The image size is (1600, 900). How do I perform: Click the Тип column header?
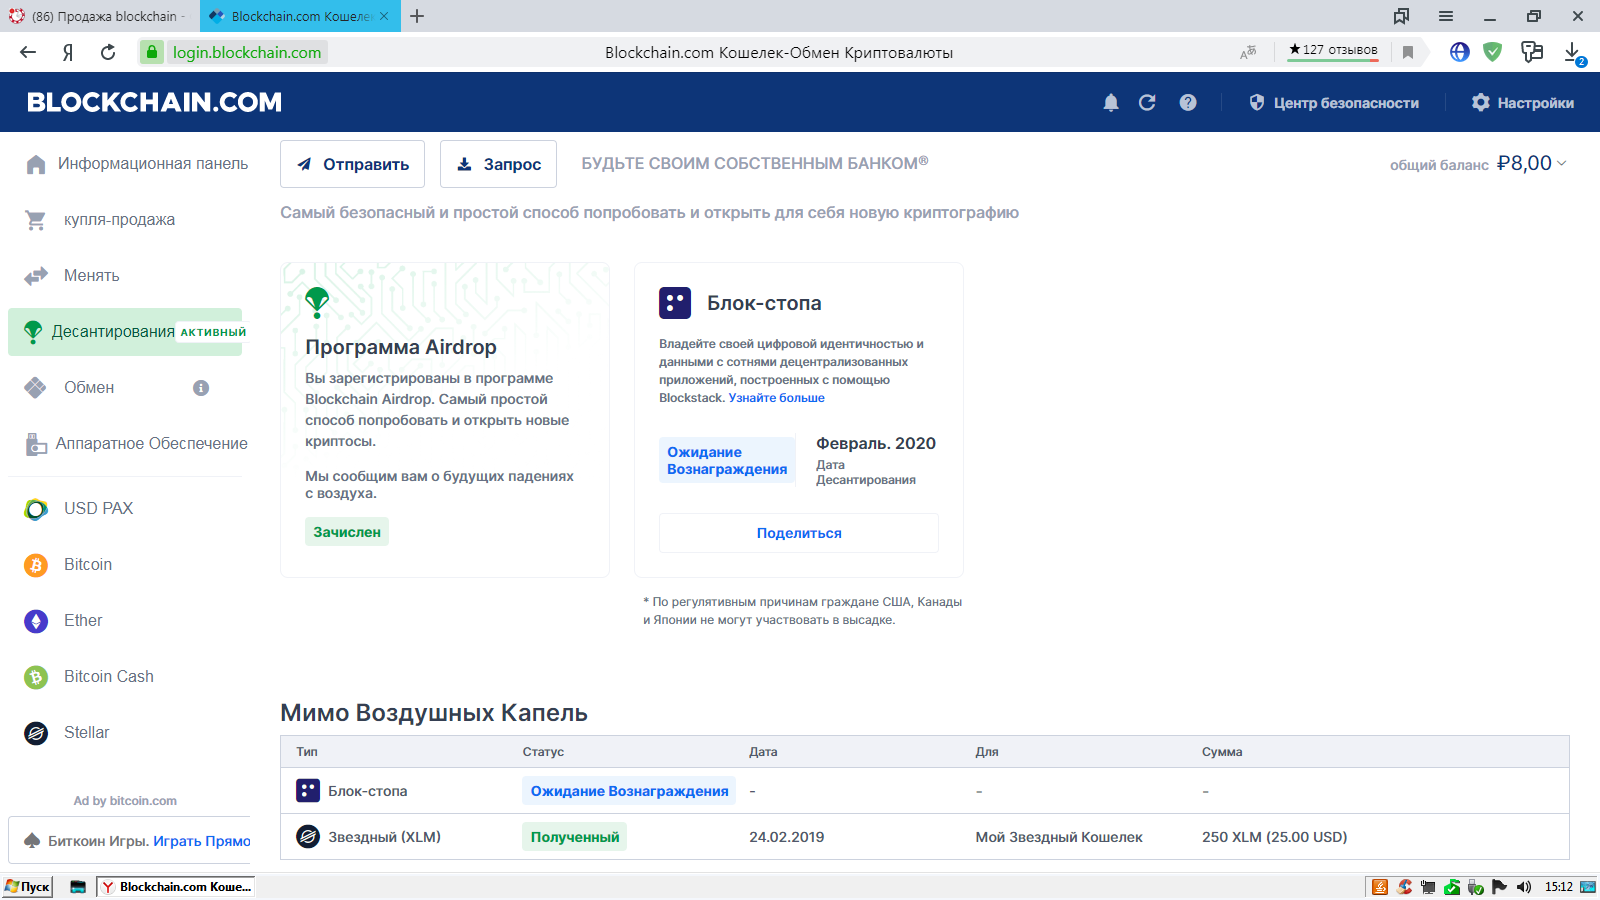click(307, 752)
